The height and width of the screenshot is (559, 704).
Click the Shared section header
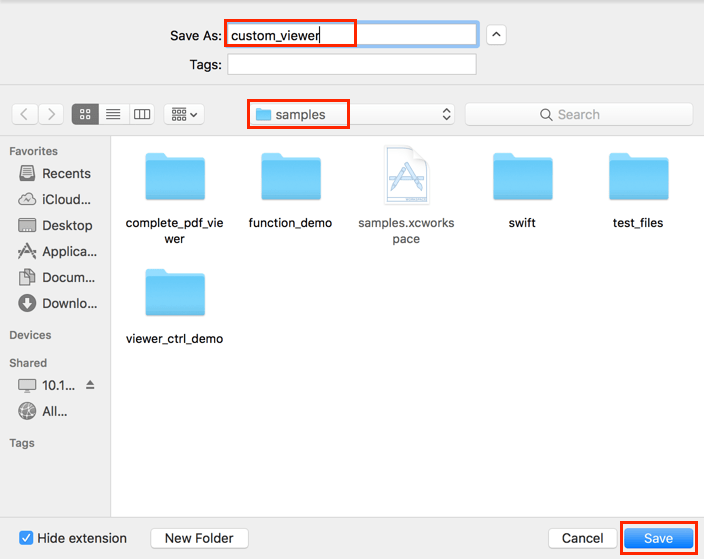(28, 363)
